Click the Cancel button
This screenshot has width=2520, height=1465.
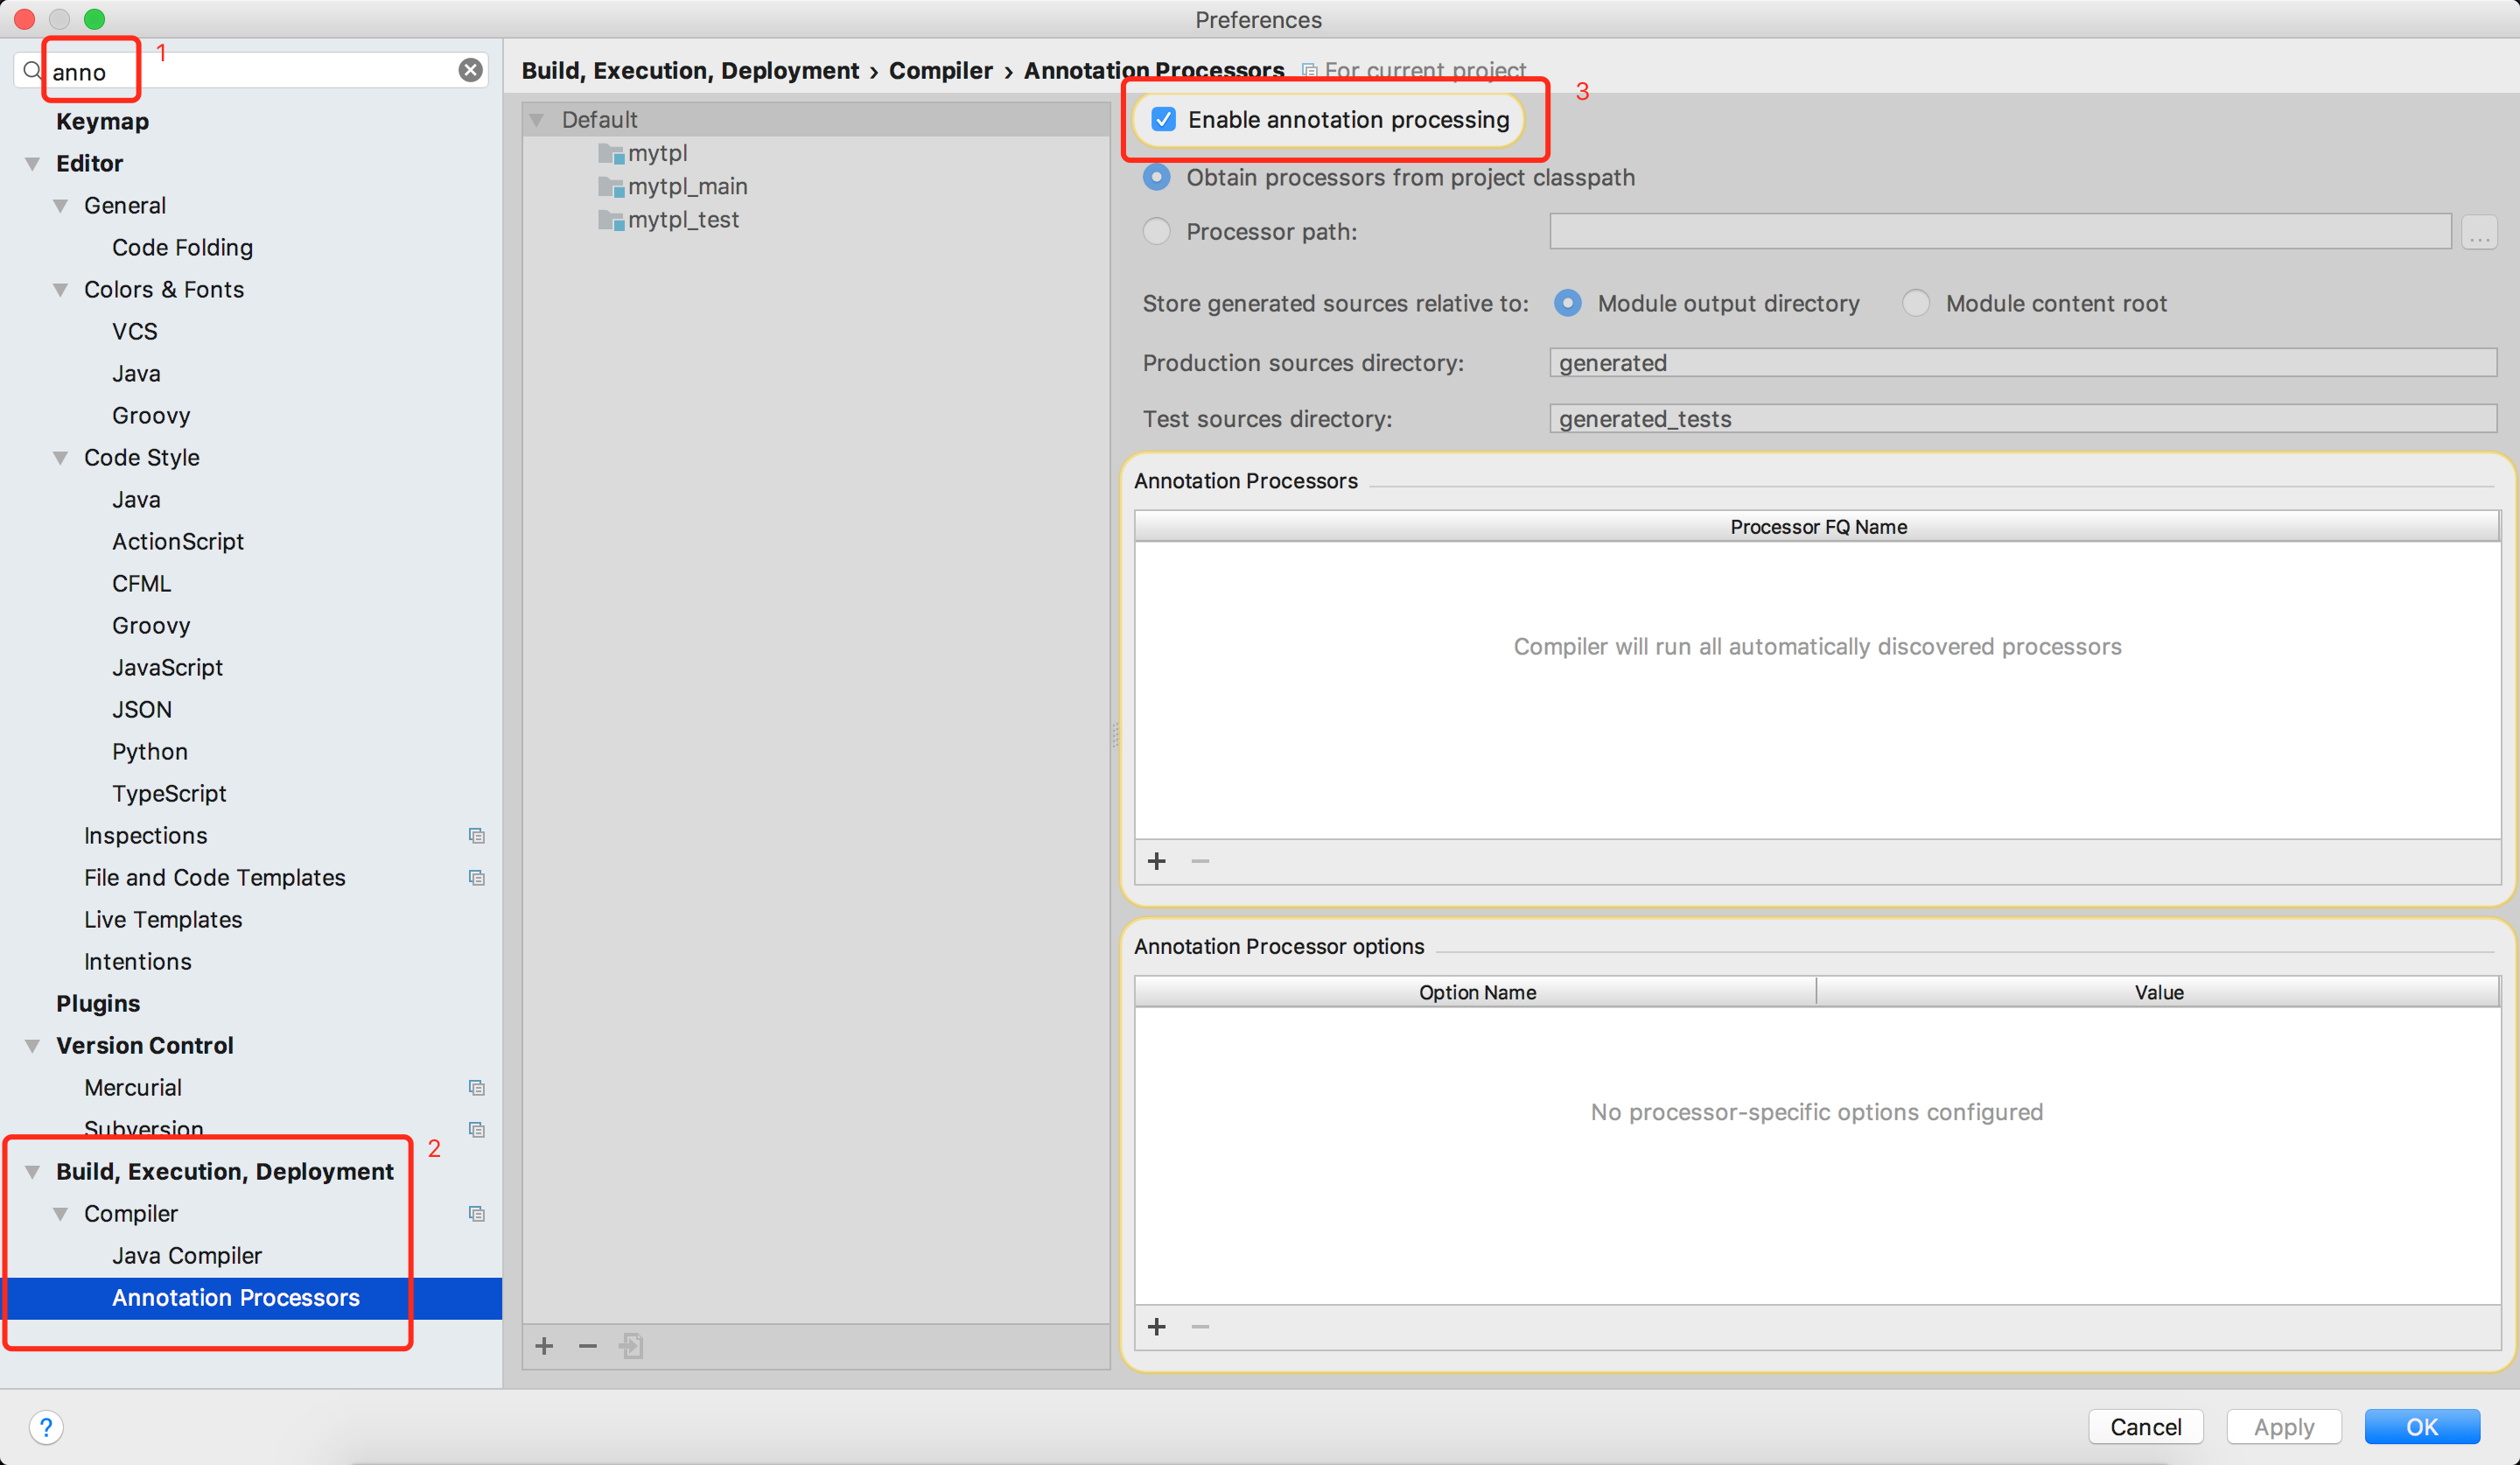(x=2145, y=1427)
